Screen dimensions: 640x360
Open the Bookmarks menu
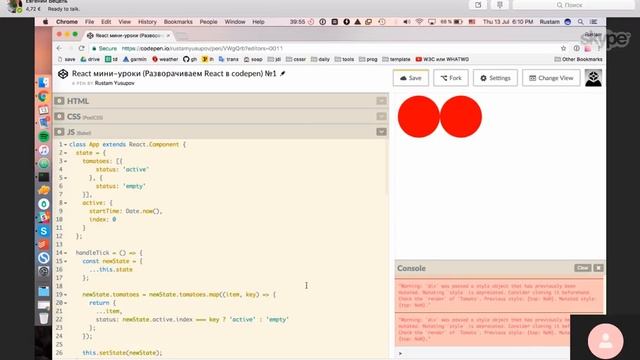(x=178, y=22)
